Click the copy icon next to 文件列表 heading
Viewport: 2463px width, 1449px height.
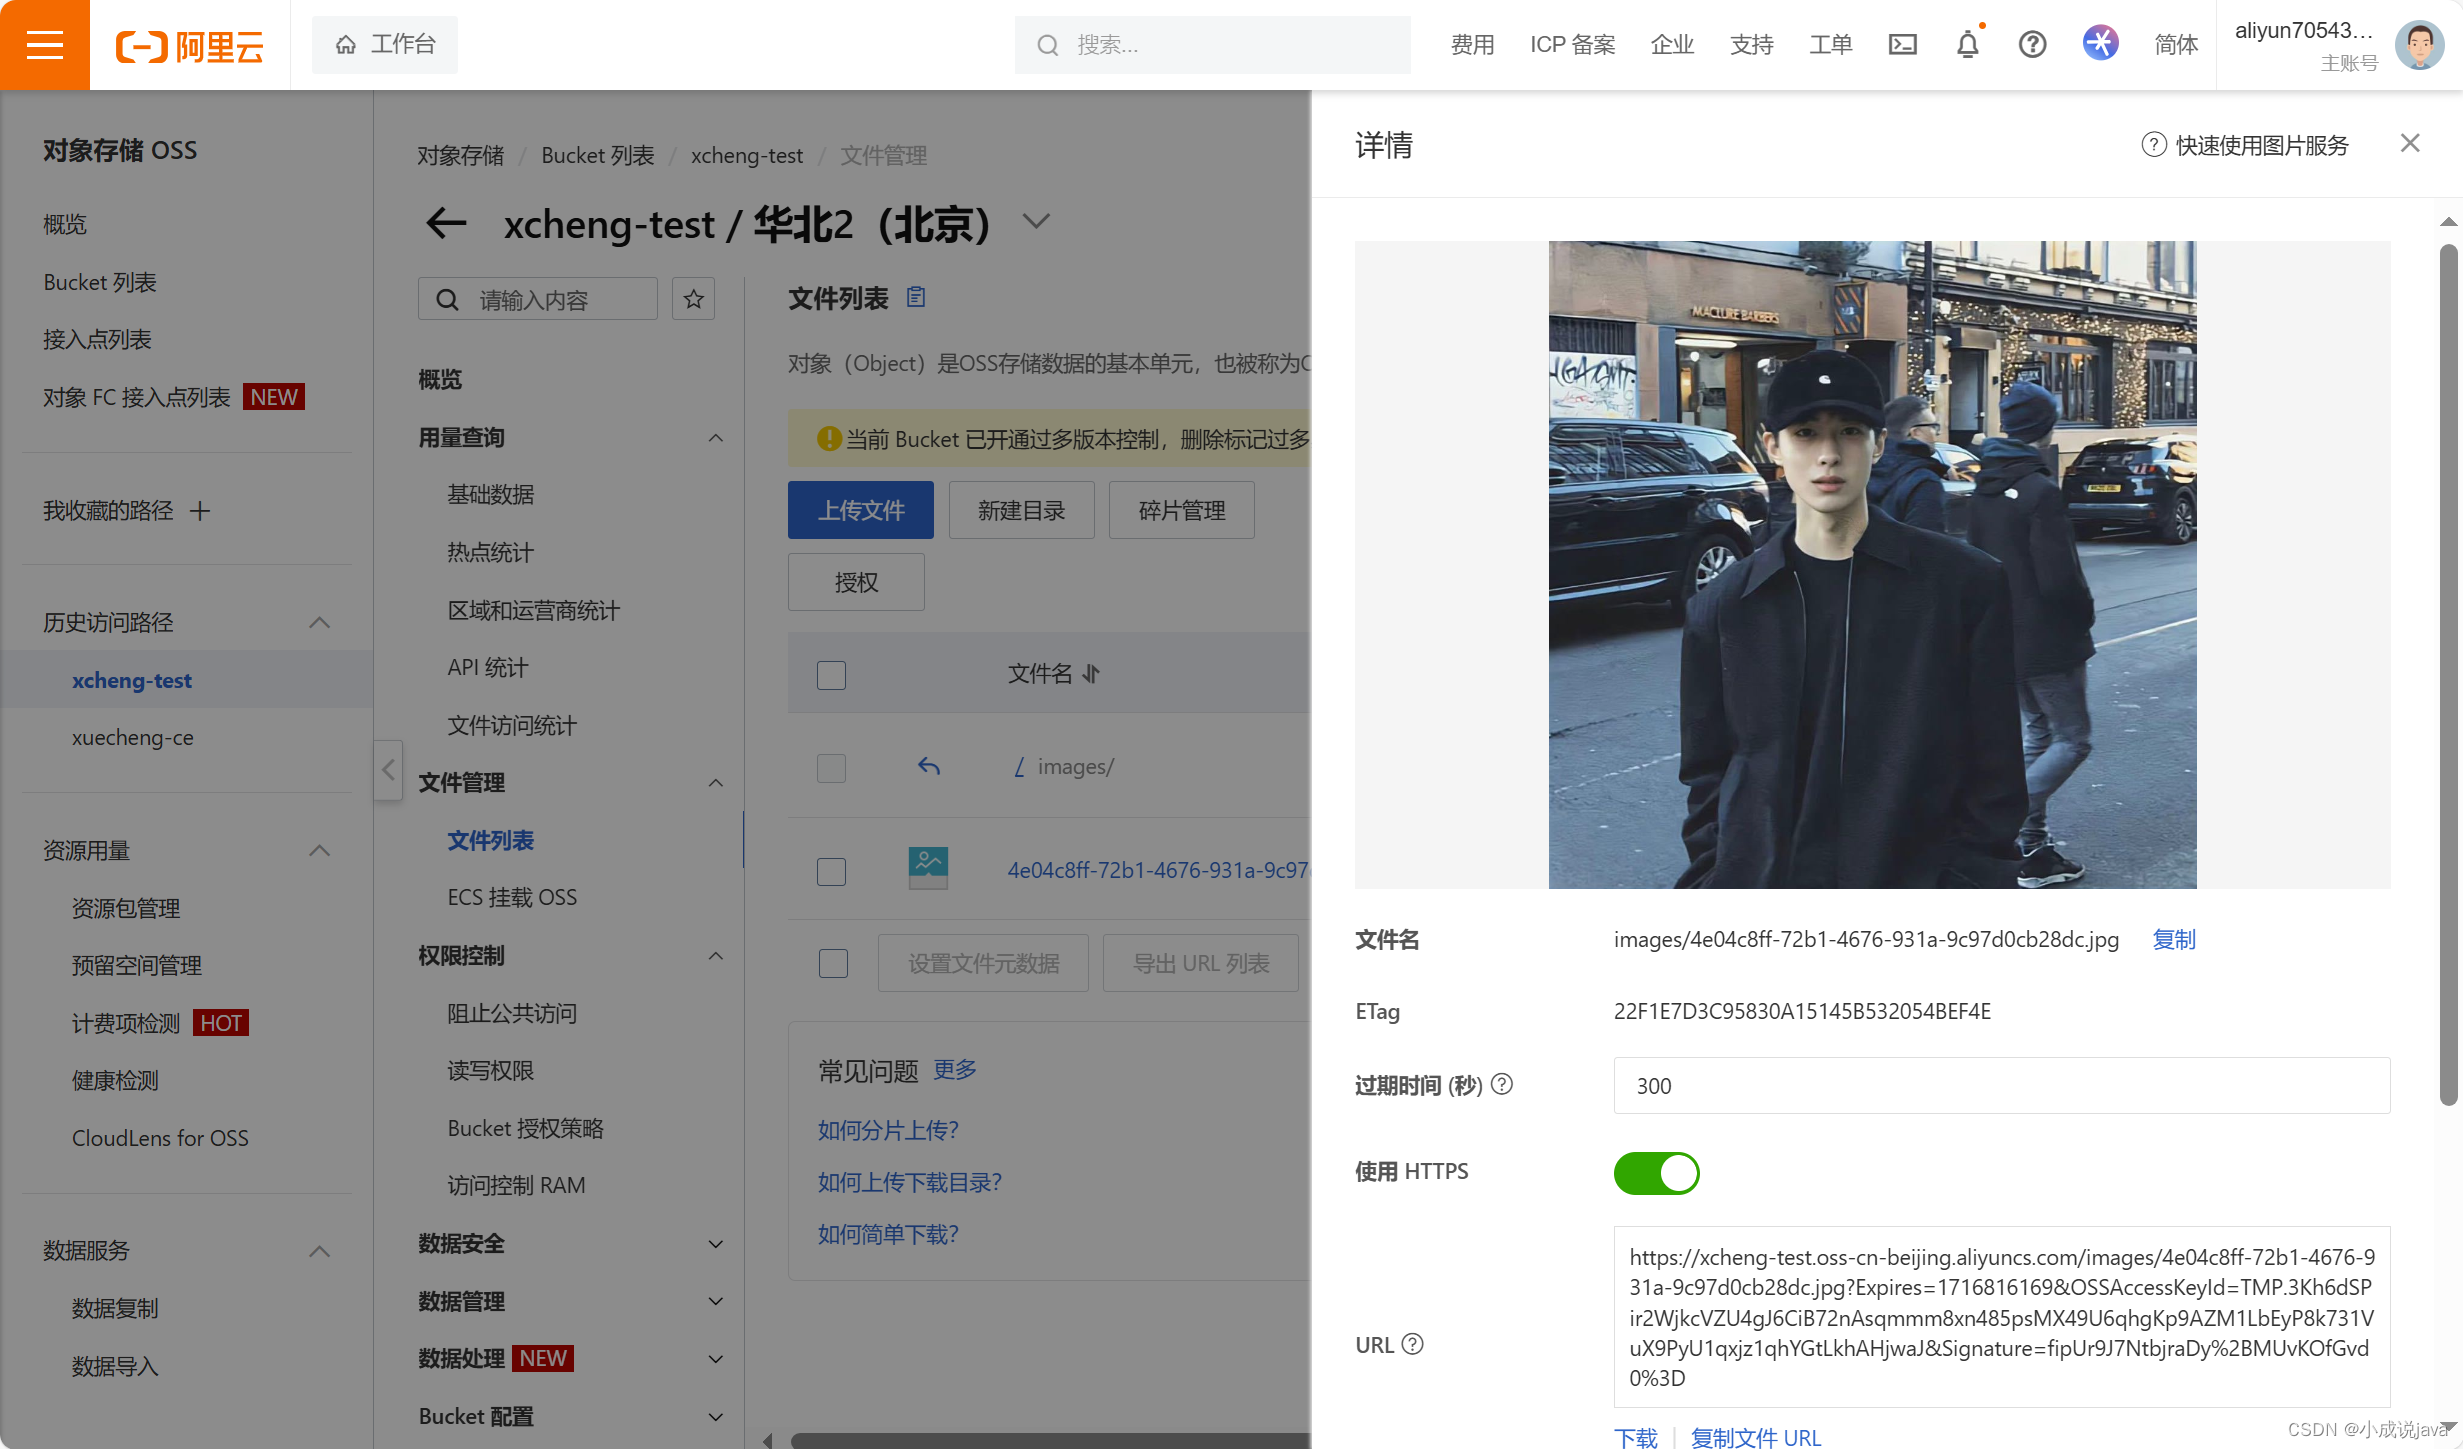tap(915, 297)
